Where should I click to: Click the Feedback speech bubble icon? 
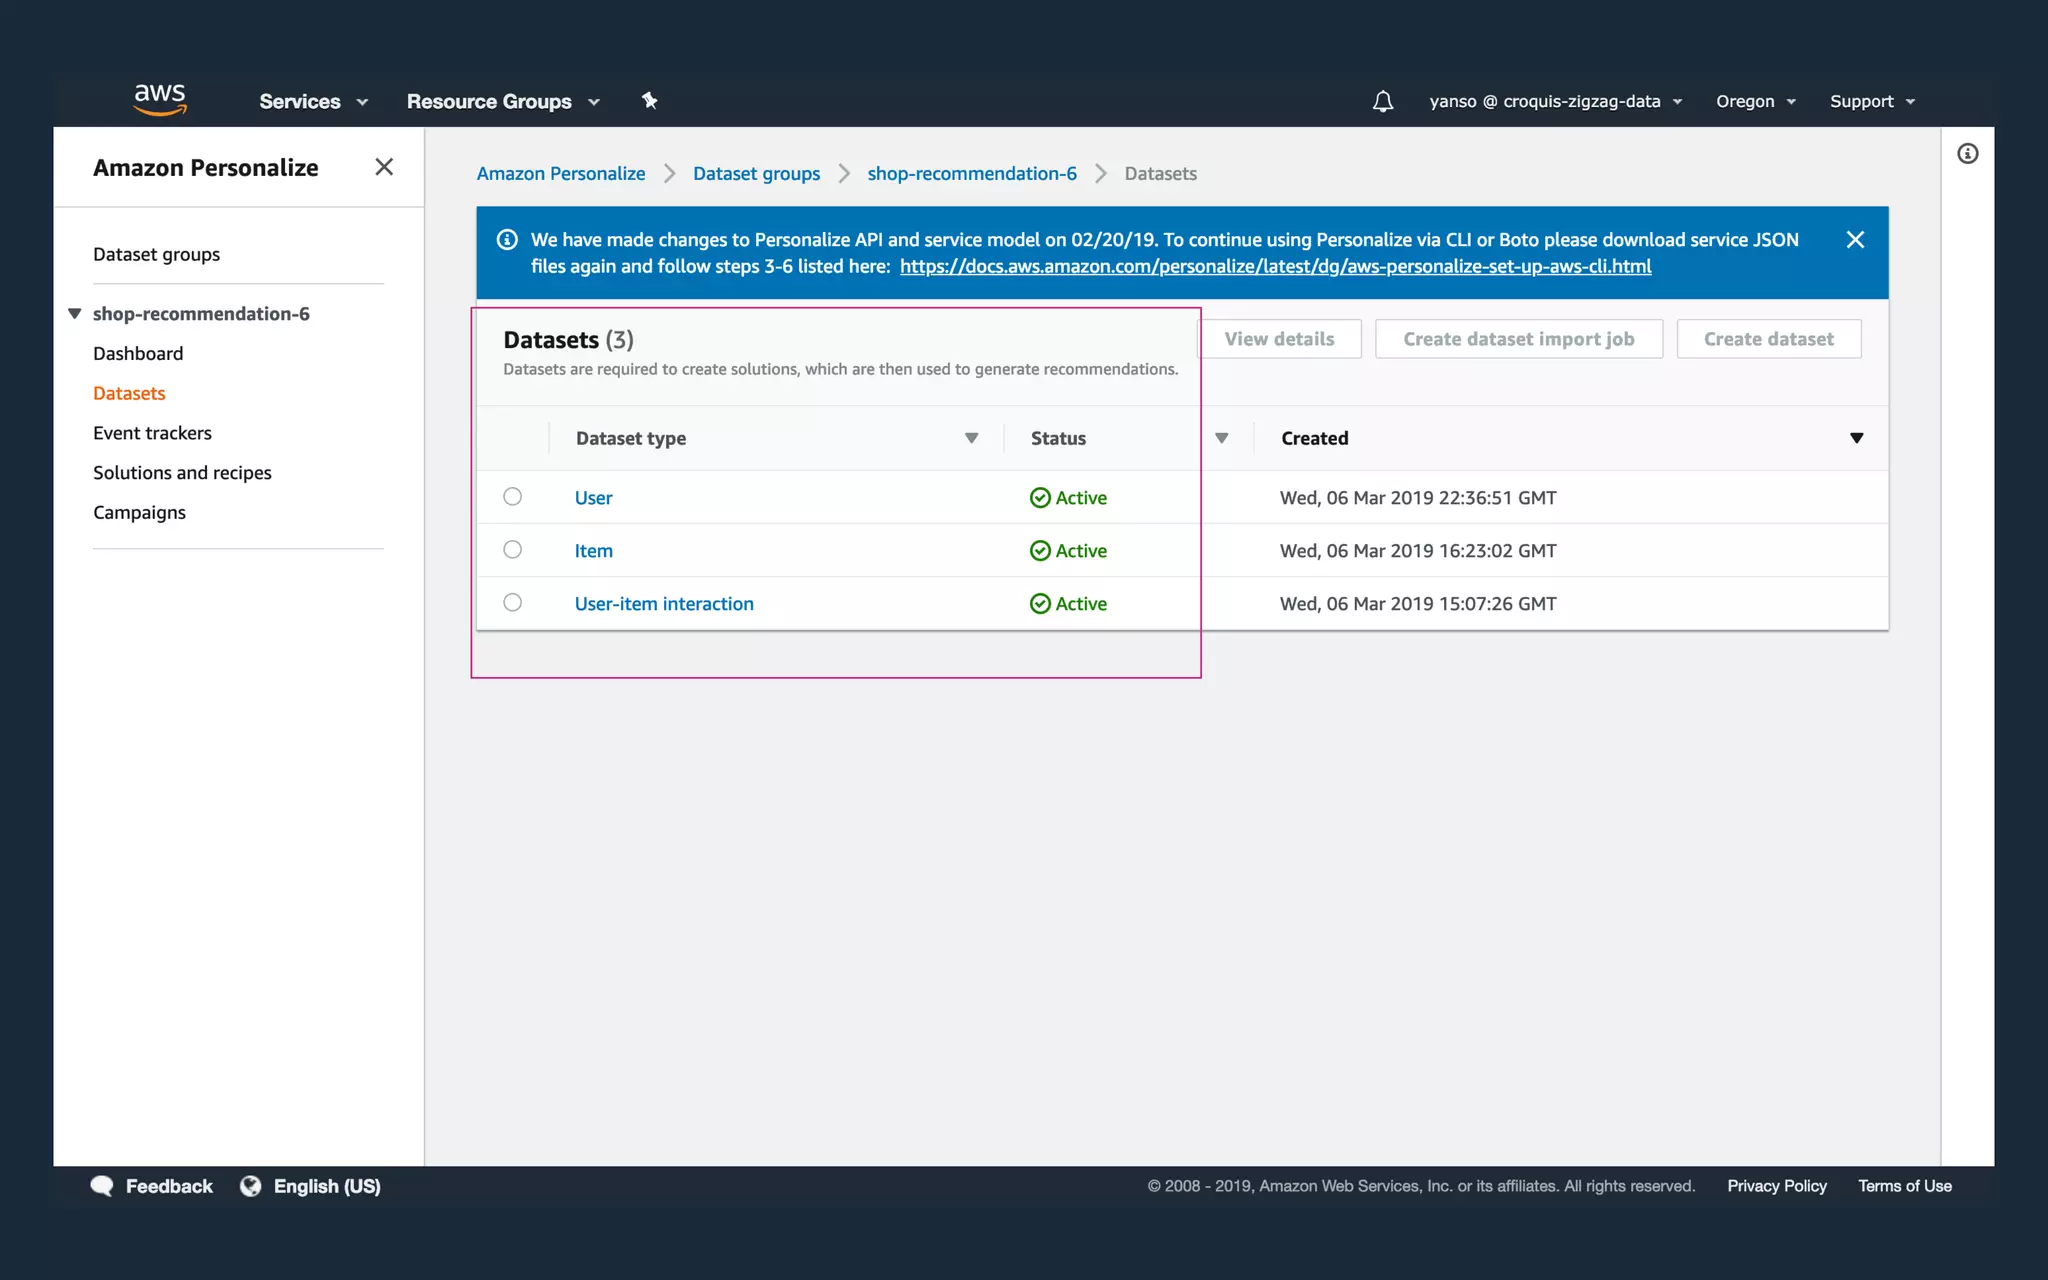pos(102,1186)
